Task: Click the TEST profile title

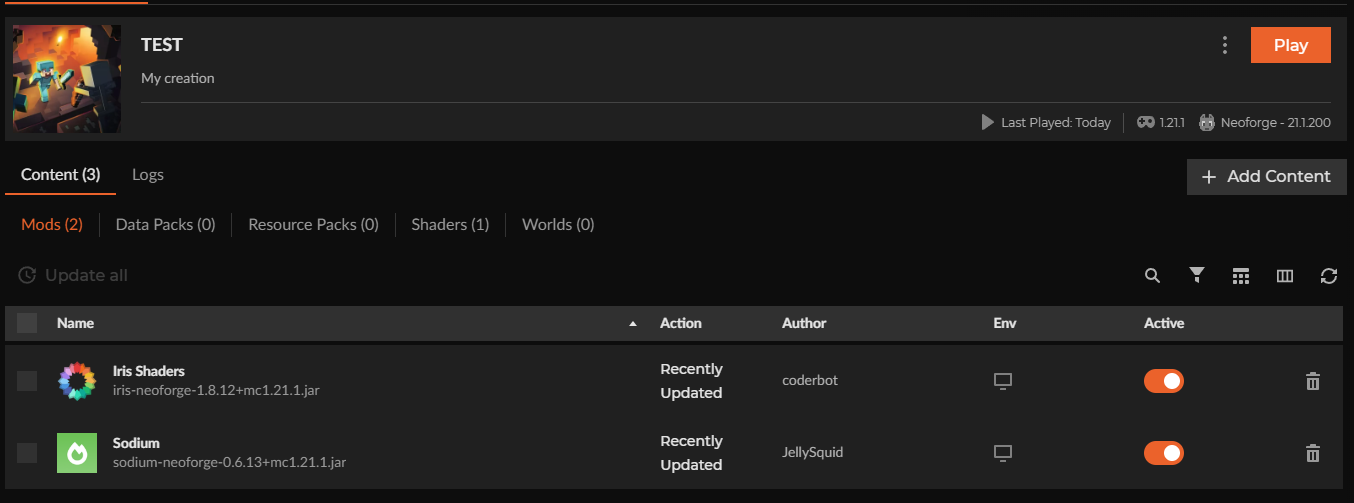Action: point(162,45)
